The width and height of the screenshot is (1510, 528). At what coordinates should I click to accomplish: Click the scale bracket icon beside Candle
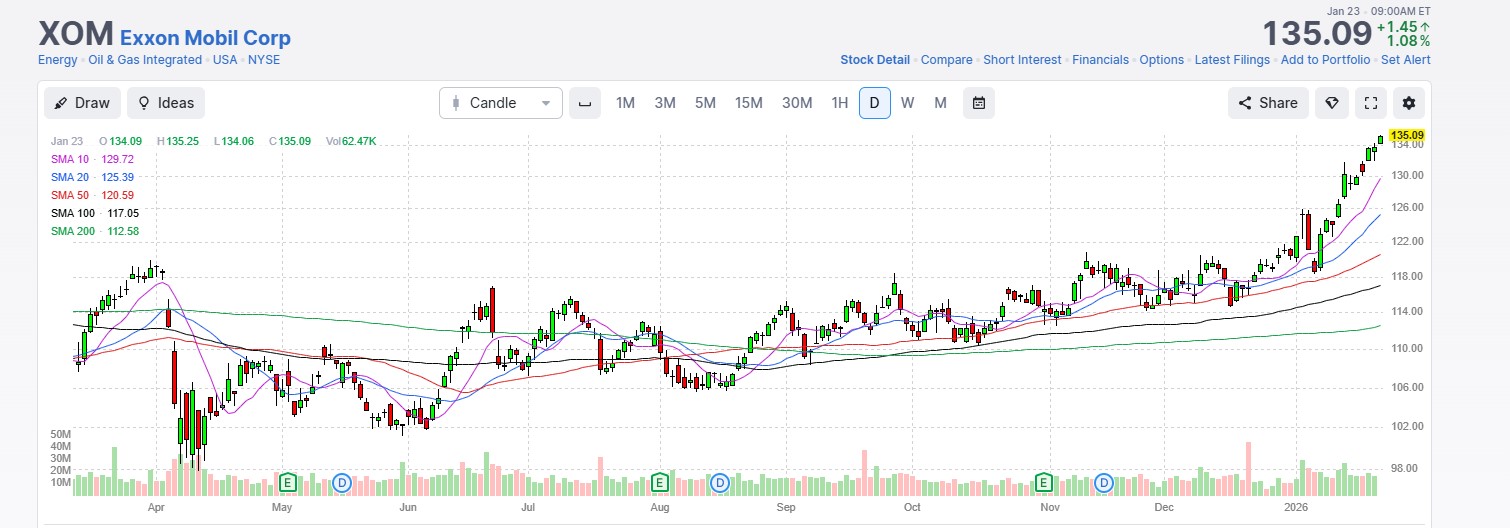point(585,103)
